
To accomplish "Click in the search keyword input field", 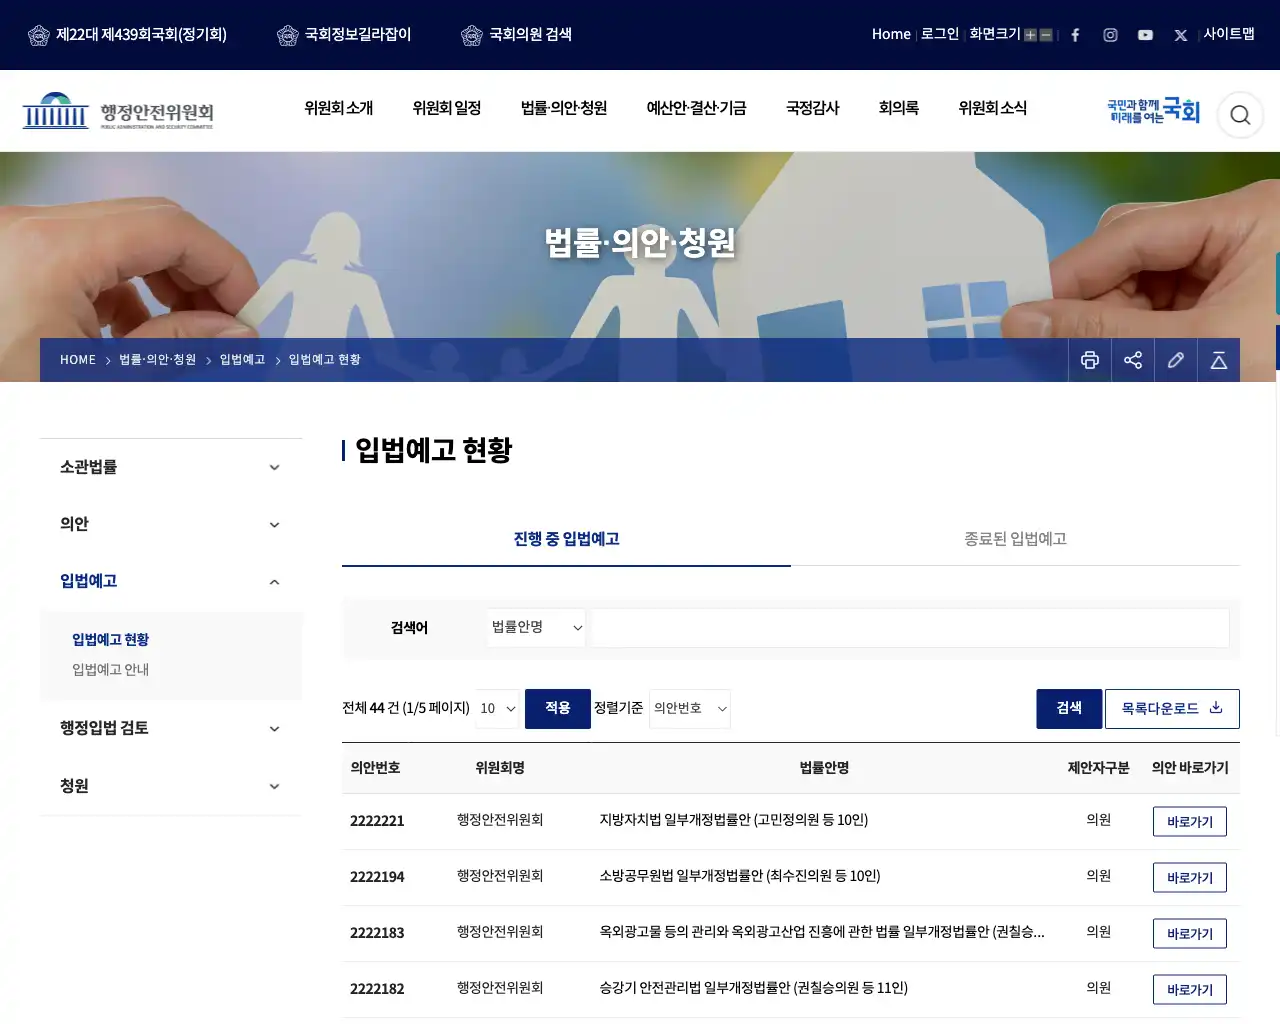I will pos(910,628).
